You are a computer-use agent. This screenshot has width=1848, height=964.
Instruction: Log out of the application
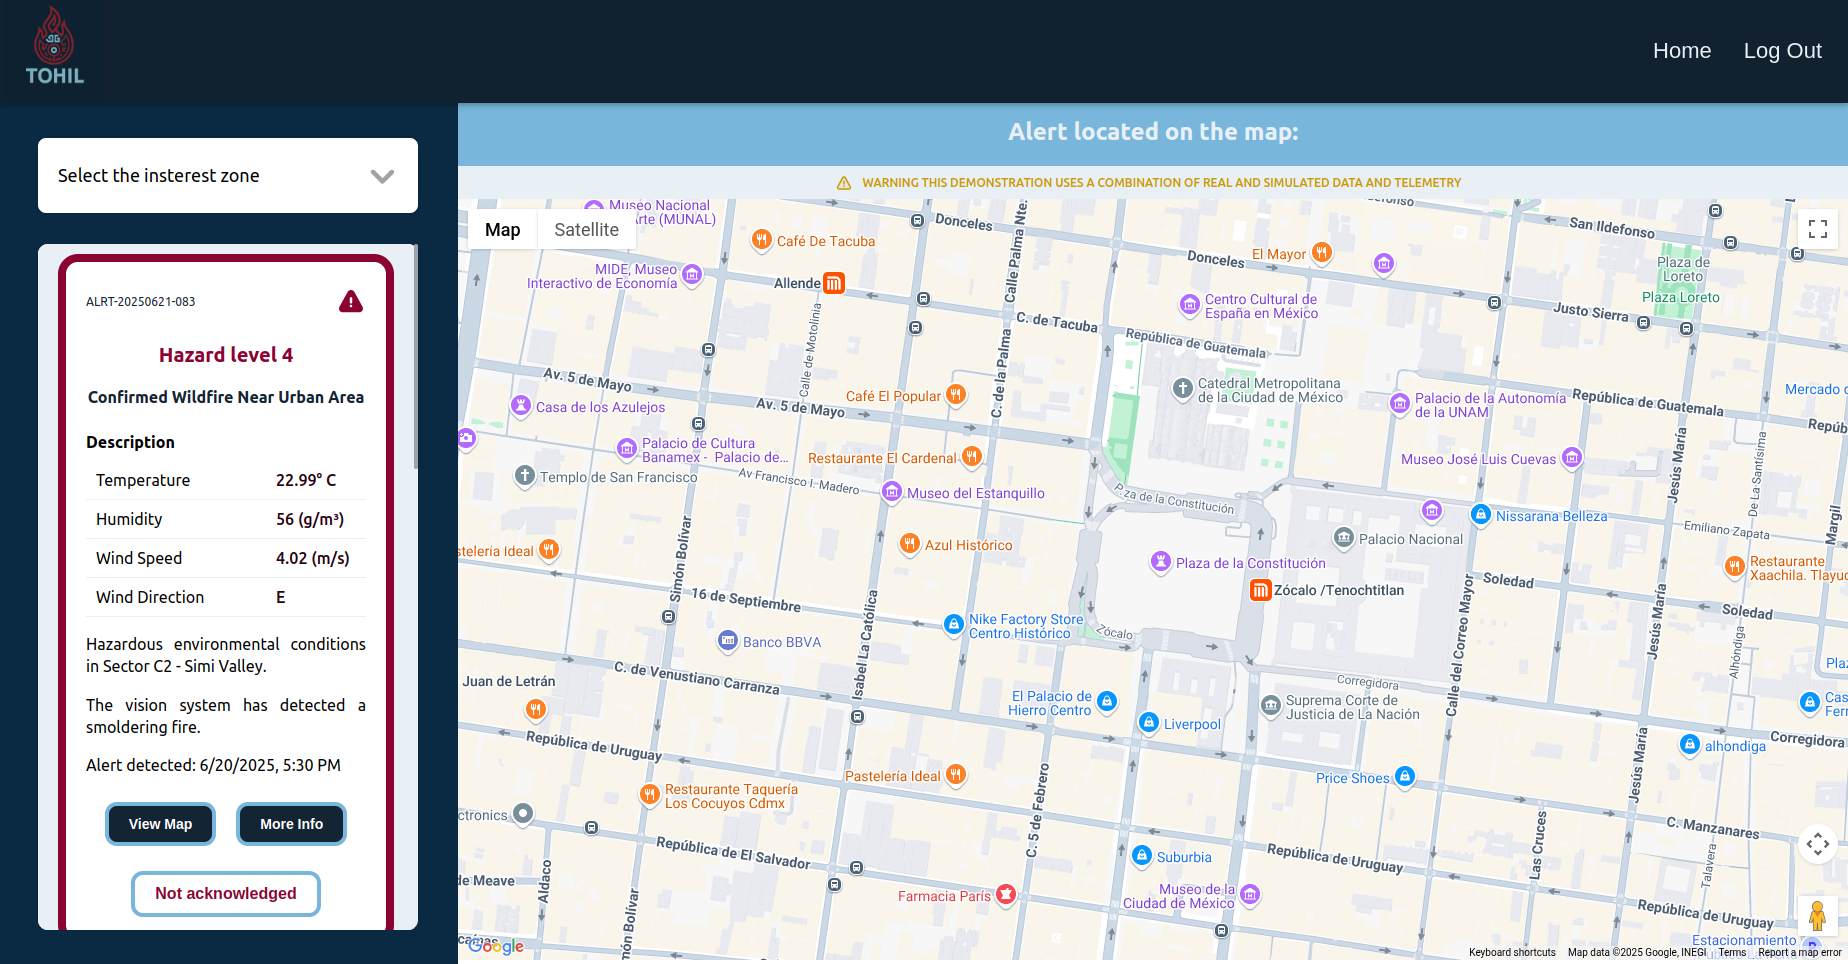1782,51
